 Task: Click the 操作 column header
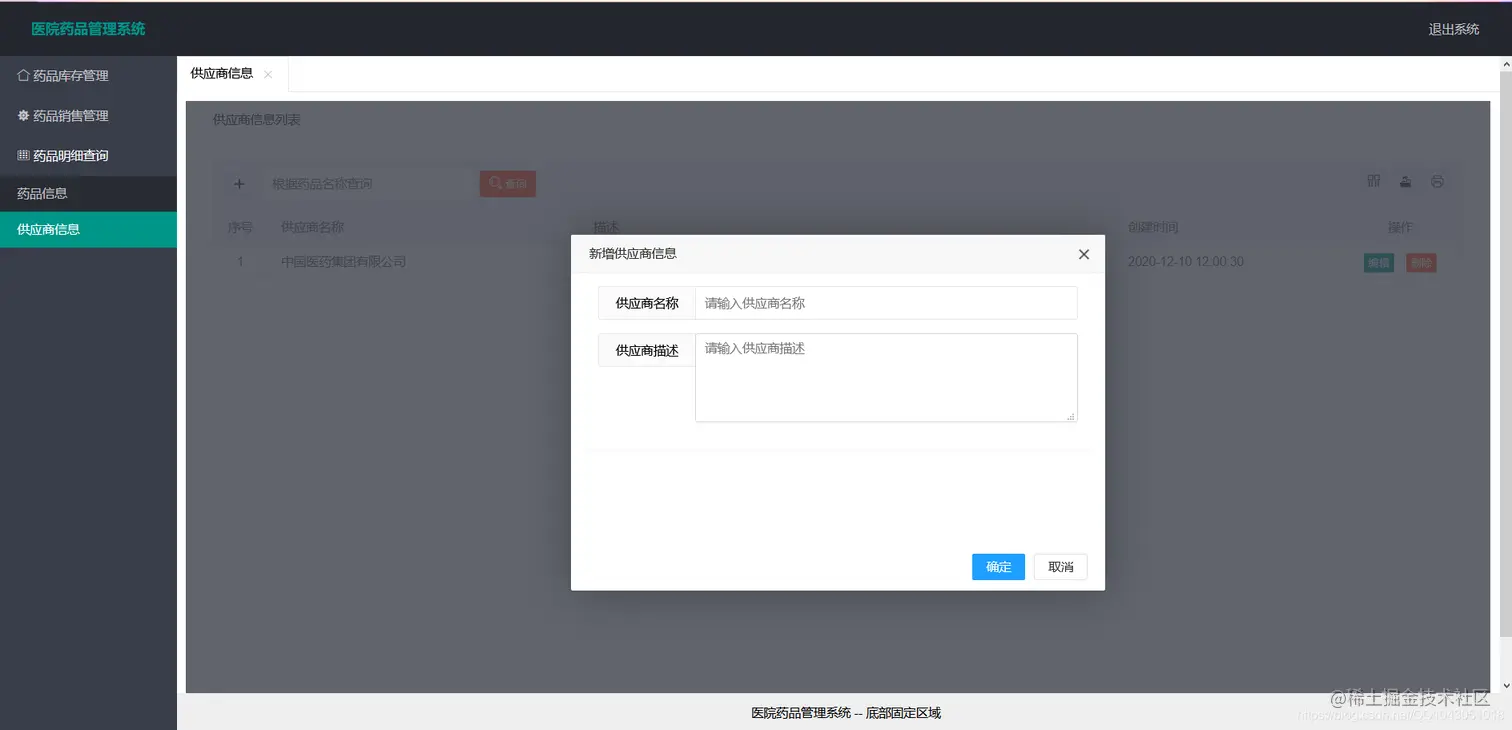(x=1400, y=227)
